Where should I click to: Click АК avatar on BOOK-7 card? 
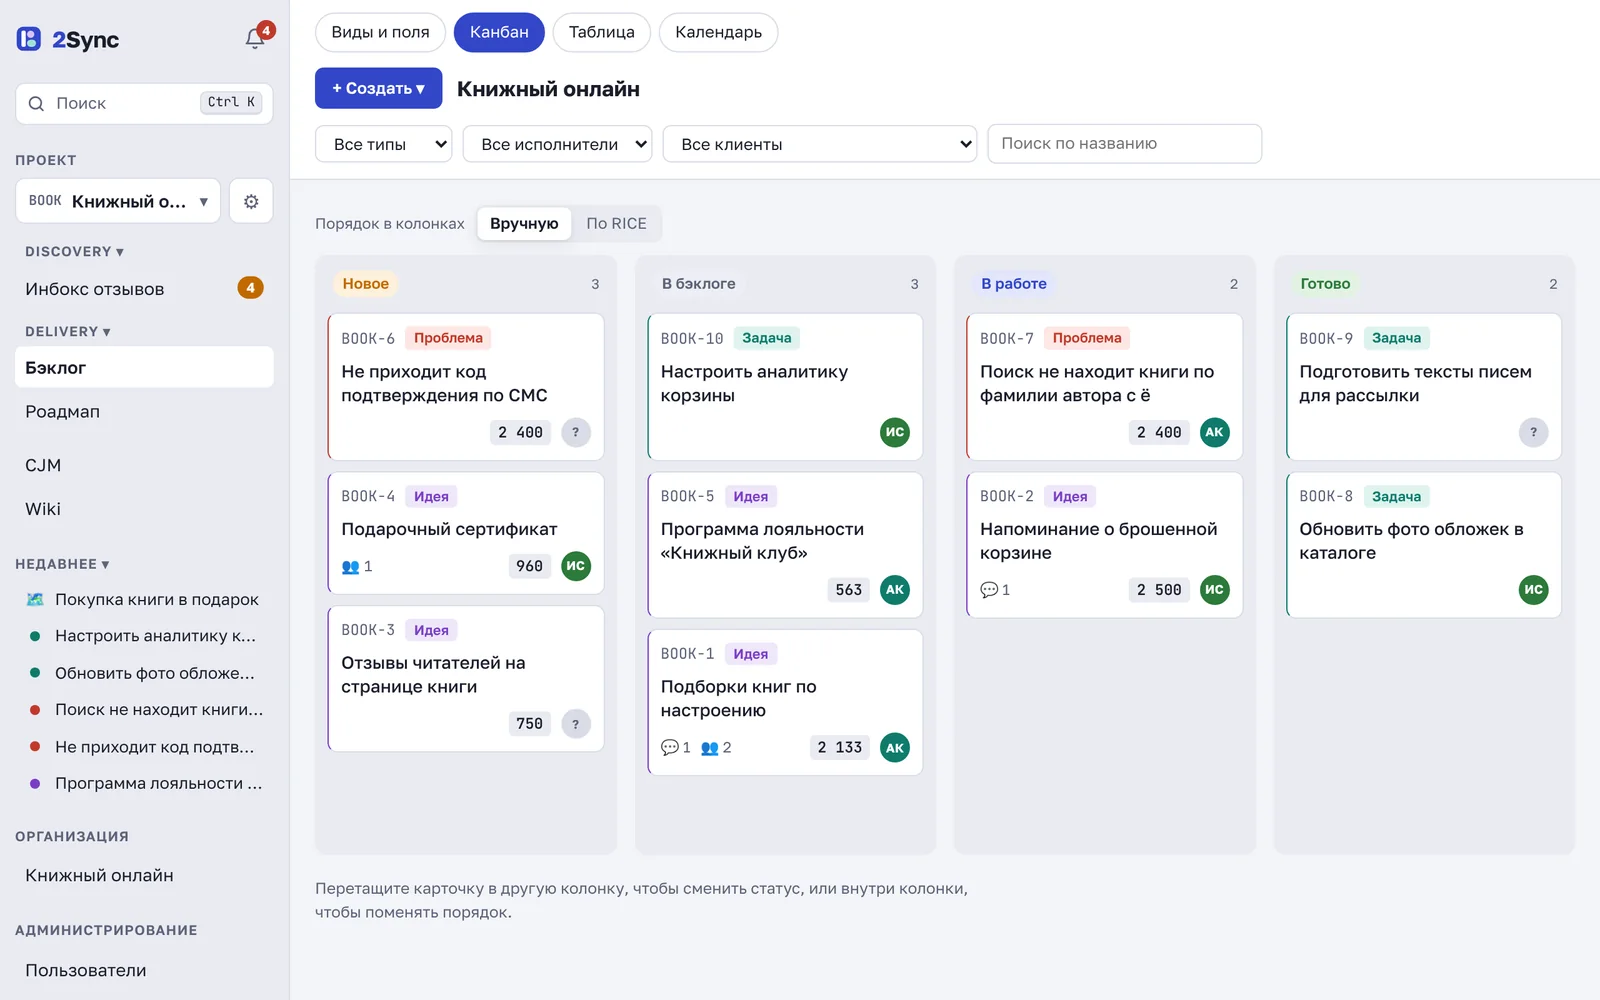coord(1214,432)
